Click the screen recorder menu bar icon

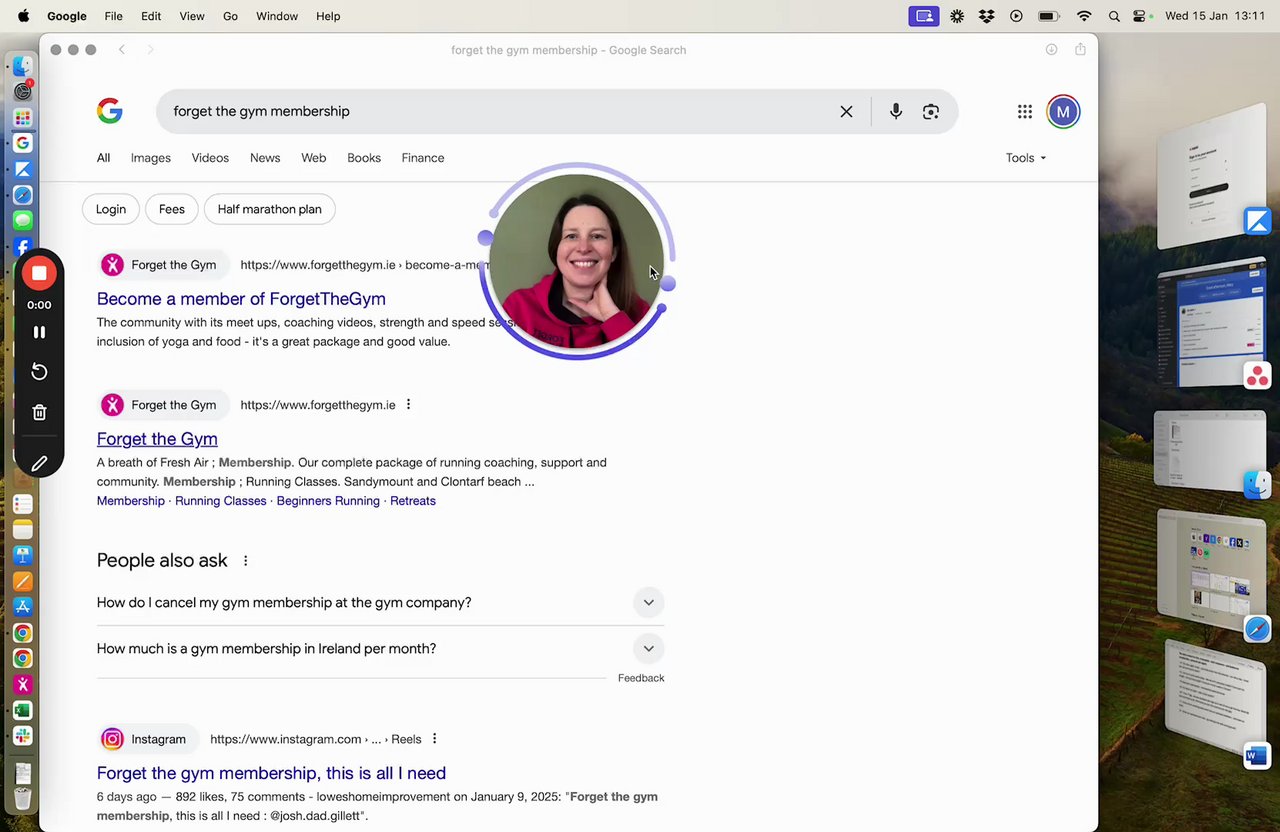tap(924, 16)
